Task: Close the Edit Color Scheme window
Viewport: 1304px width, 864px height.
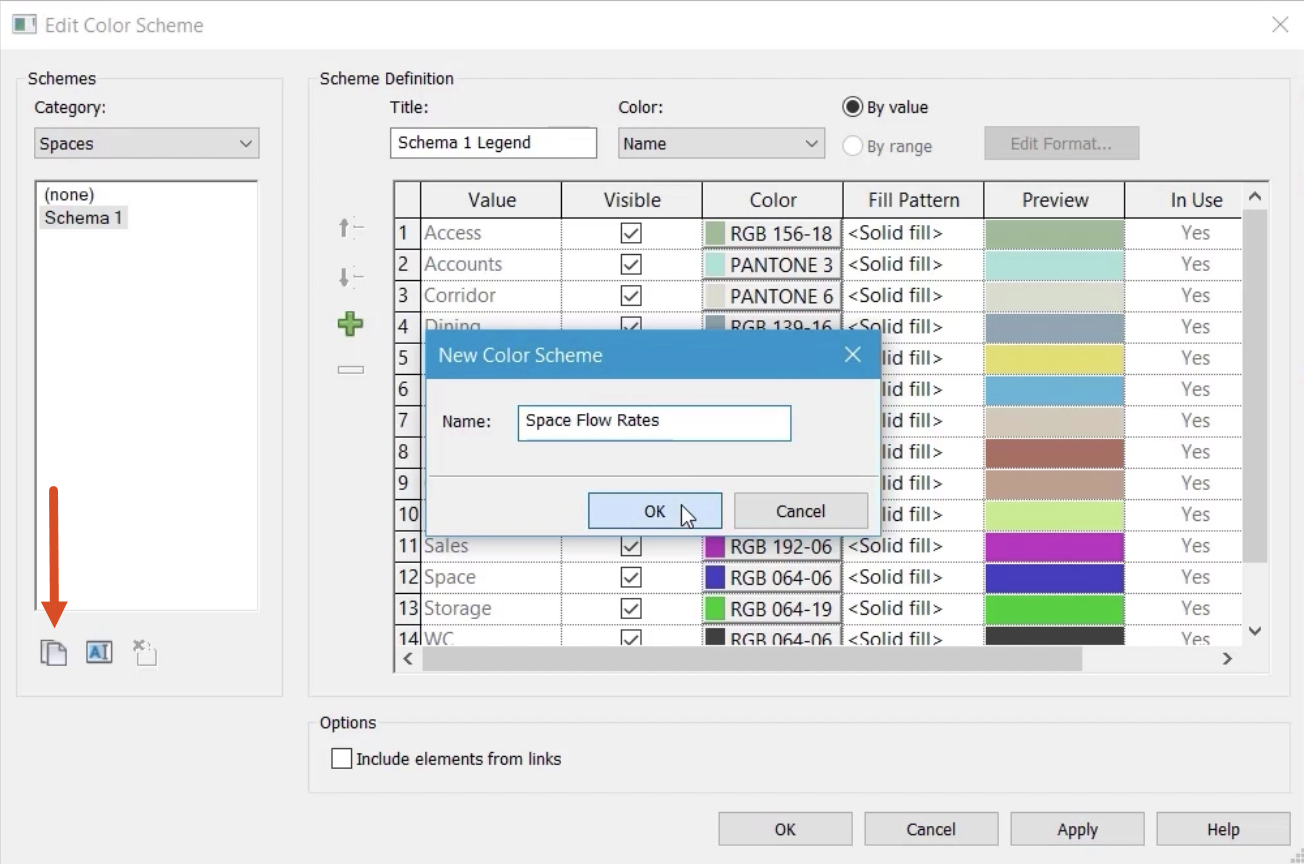Action: point(1280,25)
